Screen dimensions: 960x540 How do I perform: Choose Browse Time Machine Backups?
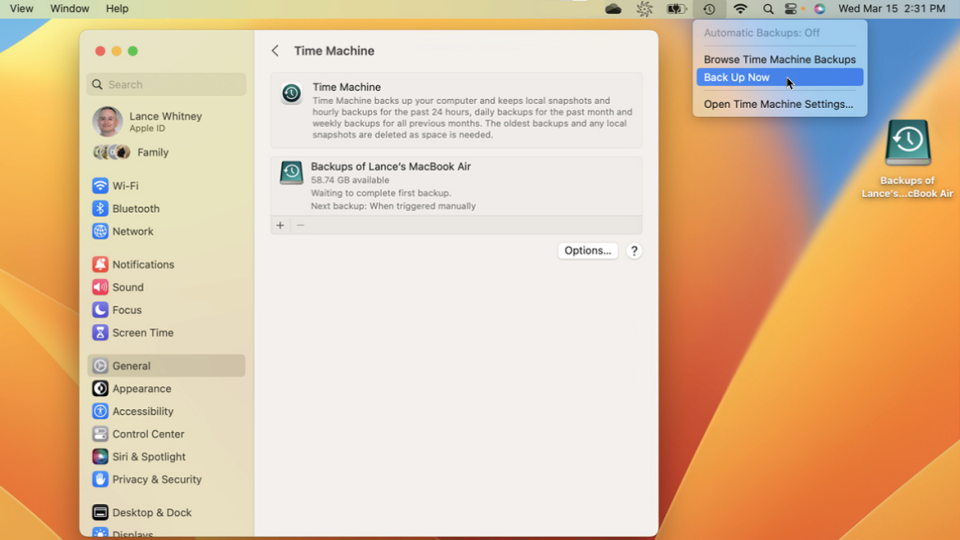pyautogui.click(x=779, y=60)
